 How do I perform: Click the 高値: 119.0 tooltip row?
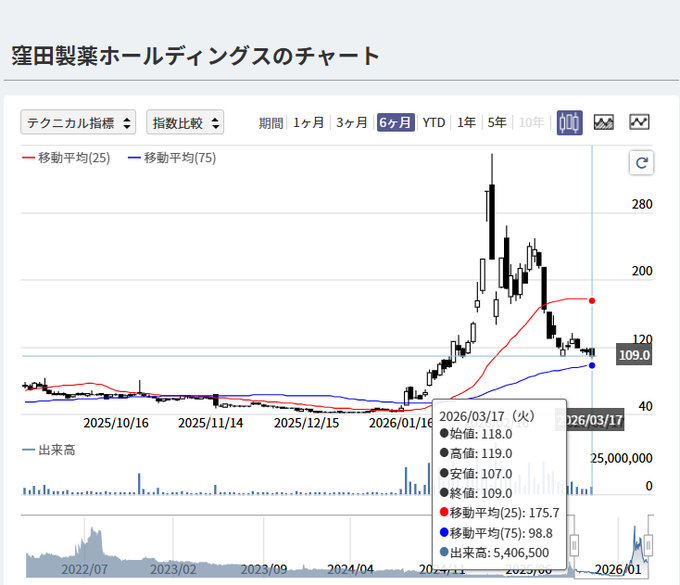coord(476,453)
